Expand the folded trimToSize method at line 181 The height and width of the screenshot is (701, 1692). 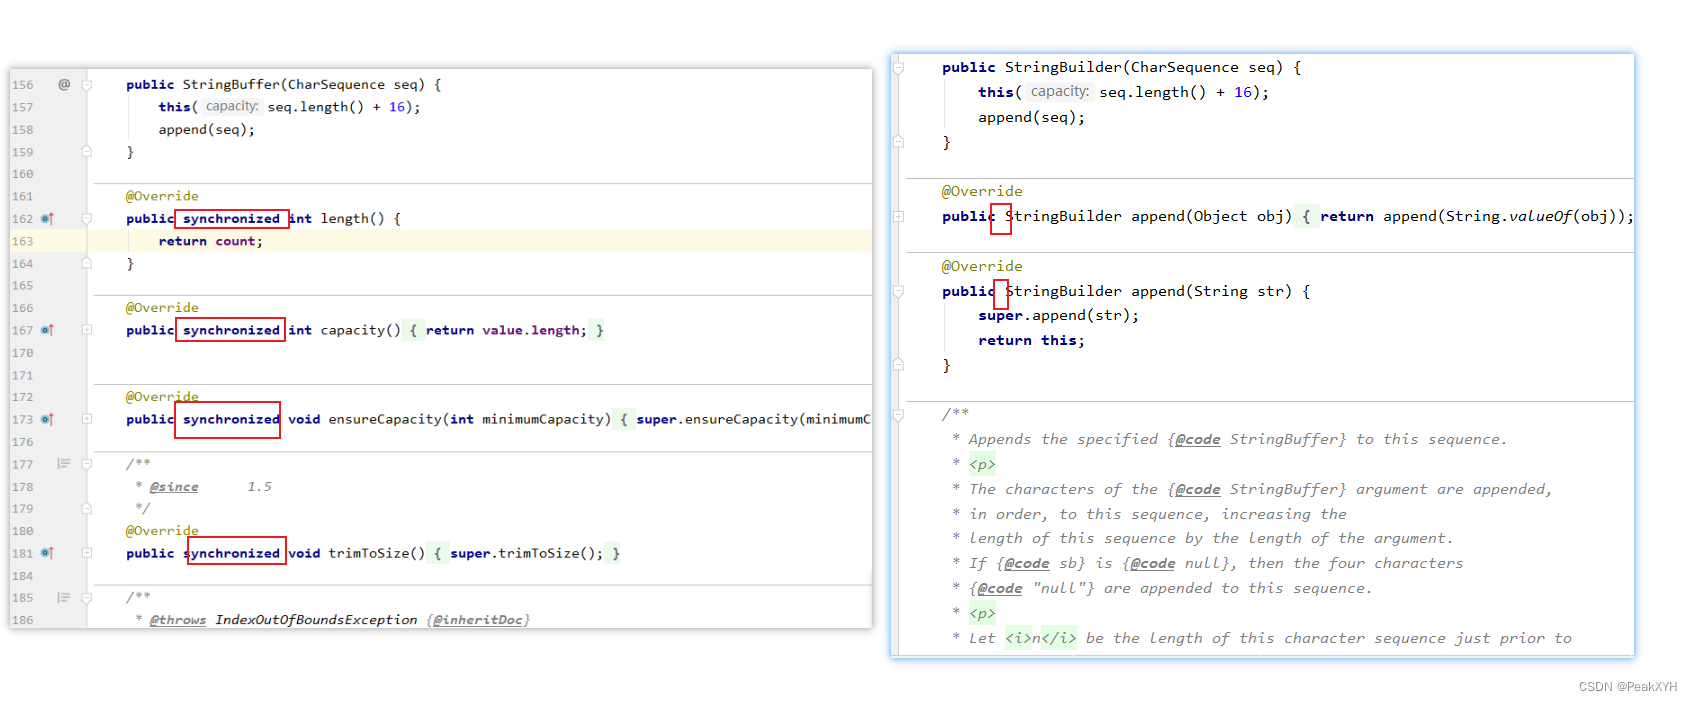pyautogui.click(x=87, y=553)
